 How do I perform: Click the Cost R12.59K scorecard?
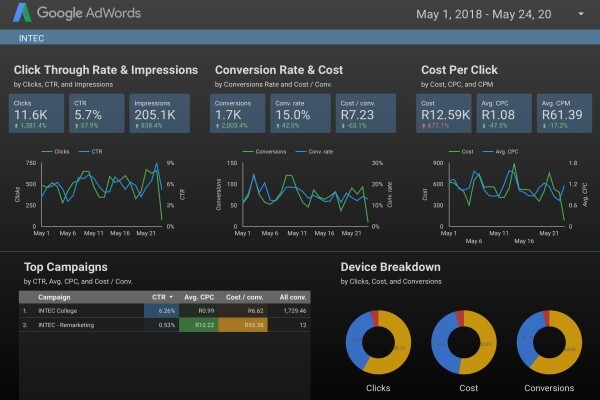click(443, 113)
